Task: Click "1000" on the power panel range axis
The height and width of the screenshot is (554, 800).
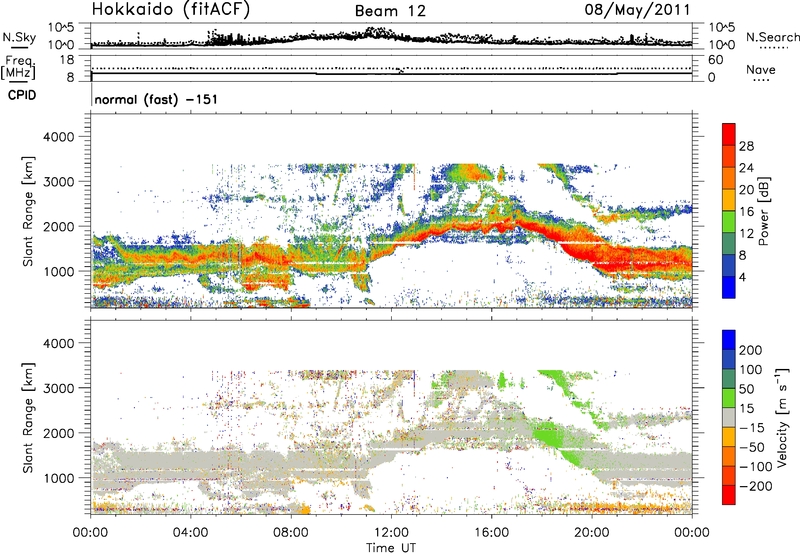Action: click(58, 271)
